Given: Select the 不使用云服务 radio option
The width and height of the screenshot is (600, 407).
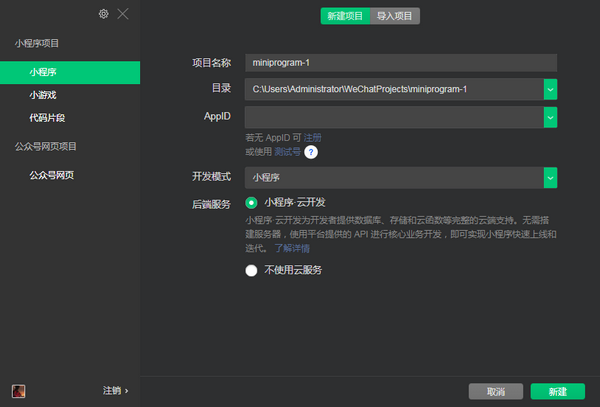Looking at the screenshot, I should click(x=251, y=270).
